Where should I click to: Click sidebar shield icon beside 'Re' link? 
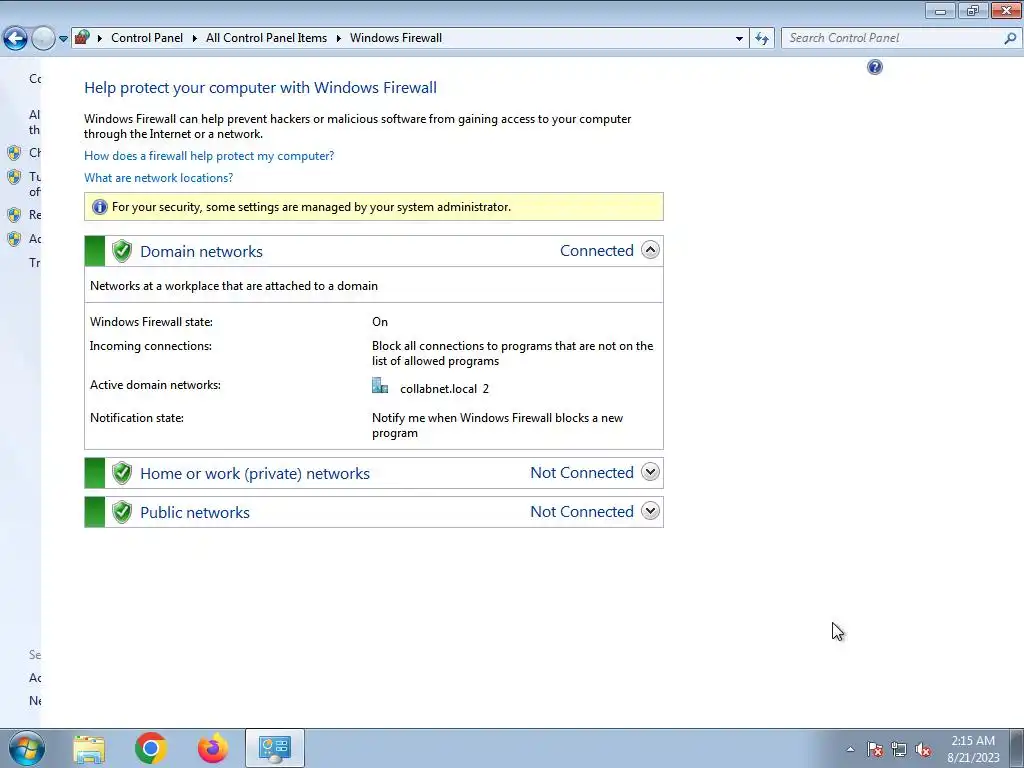coord(14,215)
